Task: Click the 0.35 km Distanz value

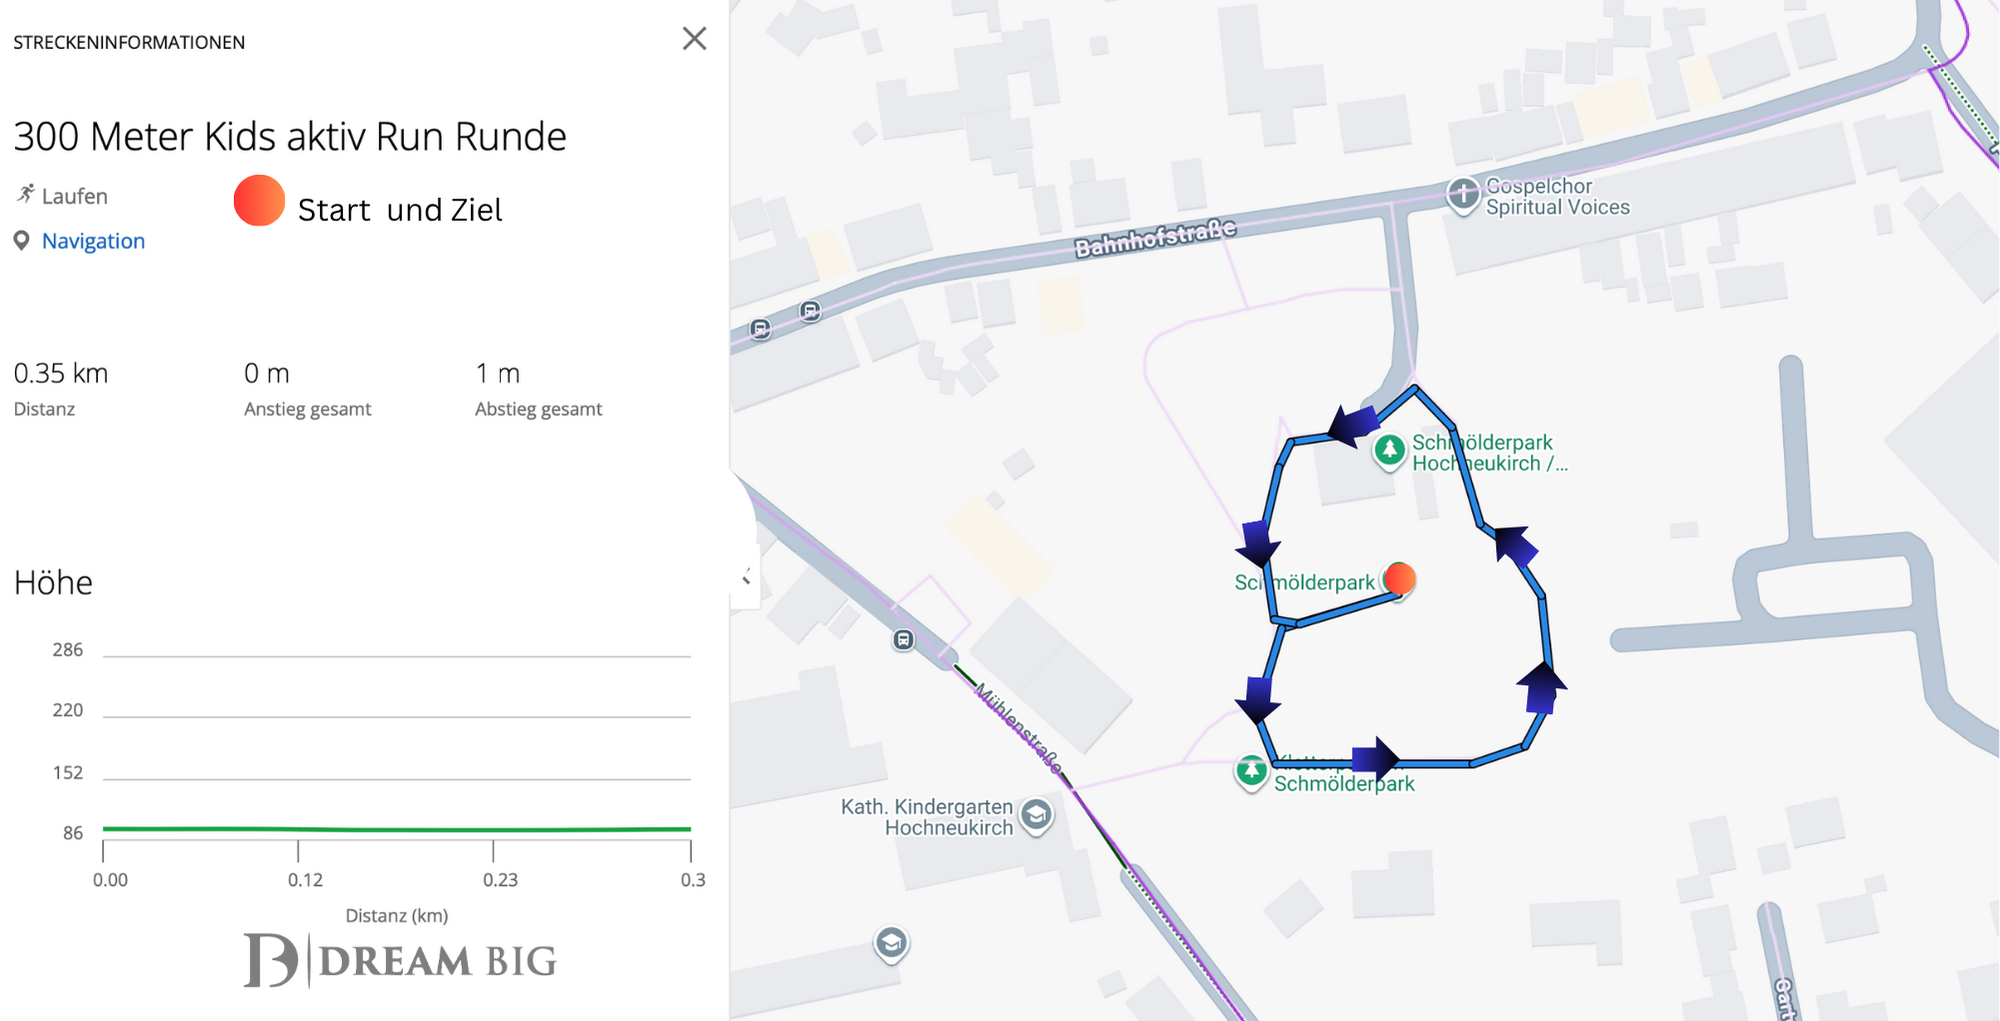Action: tap(61, 374)
